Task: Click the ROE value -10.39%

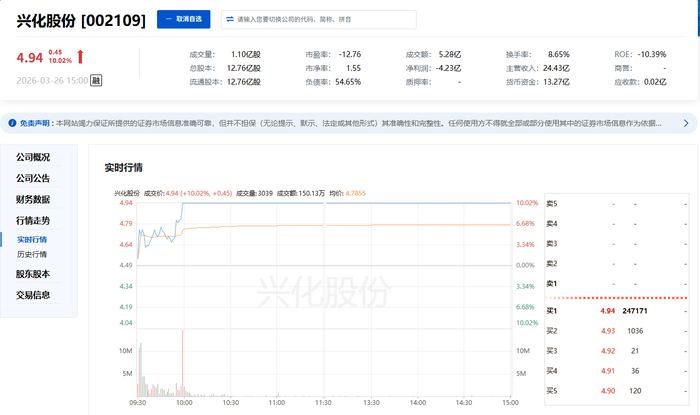Action: pyautogui.click(x=652, y=54)
